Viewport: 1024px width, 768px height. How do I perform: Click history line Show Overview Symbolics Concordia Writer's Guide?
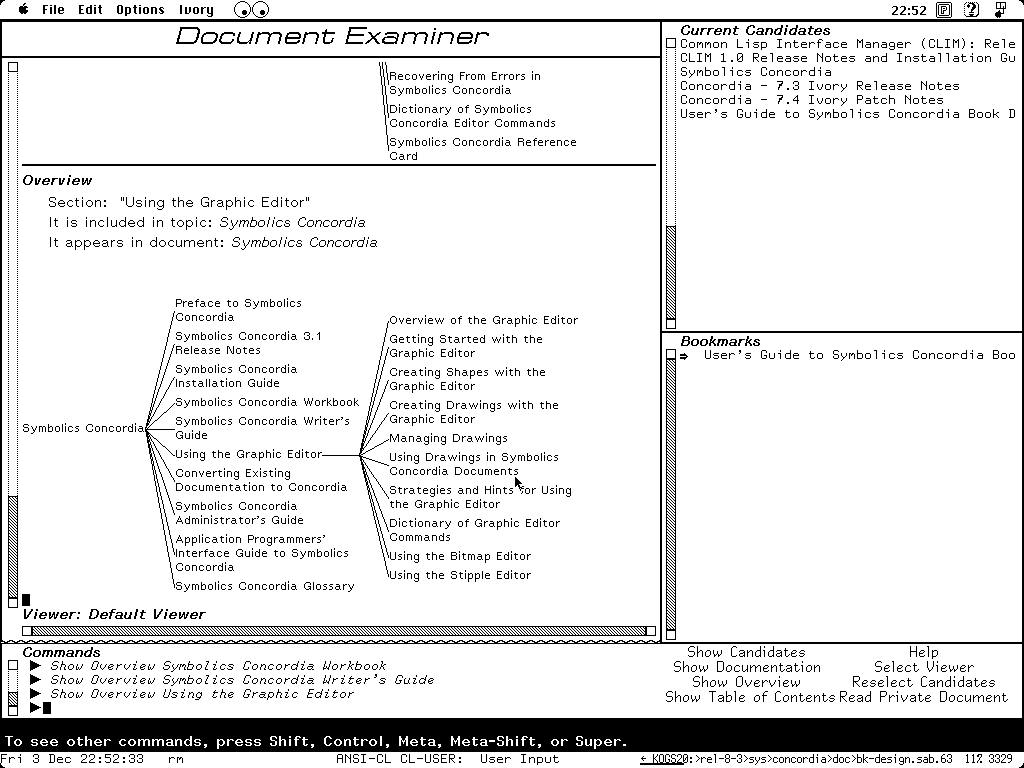tap(242, 680)
